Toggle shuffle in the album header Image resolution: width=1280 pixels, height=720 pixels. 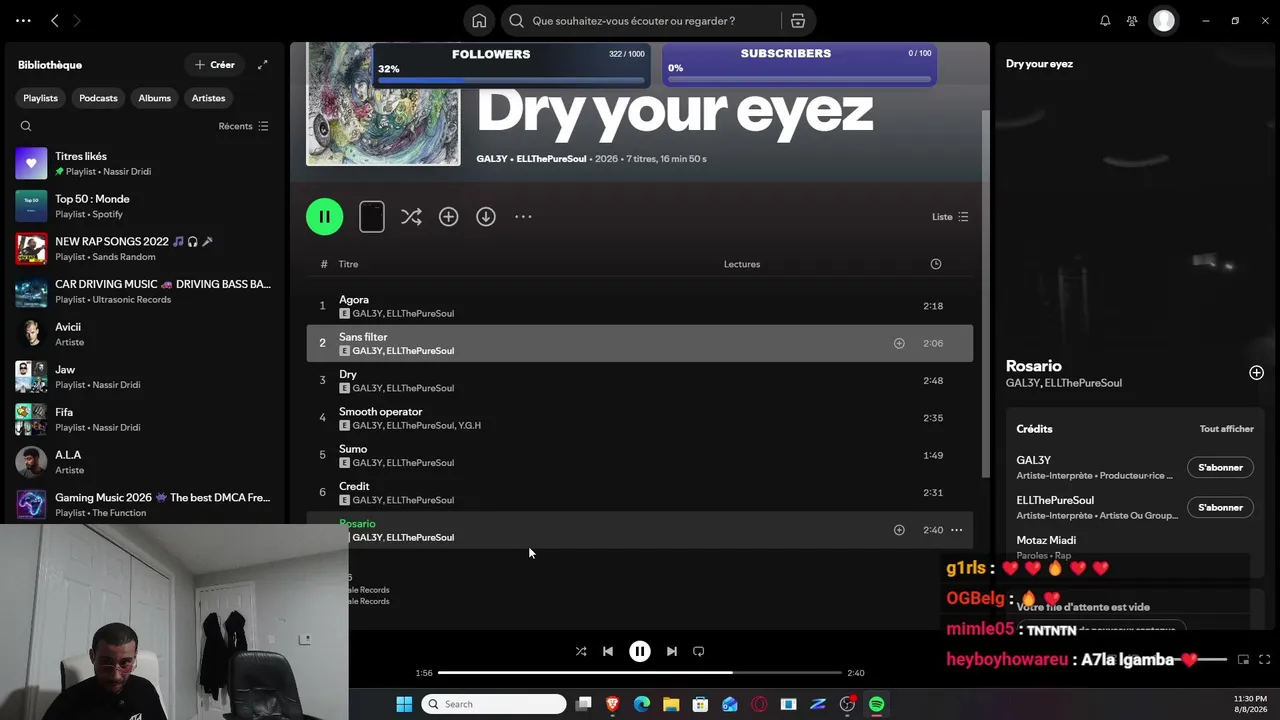pyautogui.click(x=411, y=217)
